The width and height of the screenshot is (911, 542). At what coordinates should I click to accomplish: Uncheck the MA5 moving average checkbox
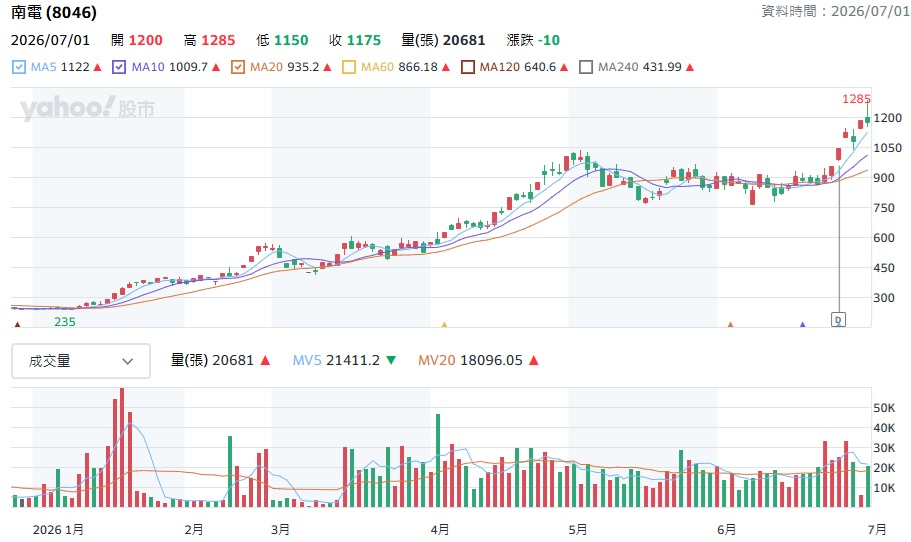click(x=19, y=67)
